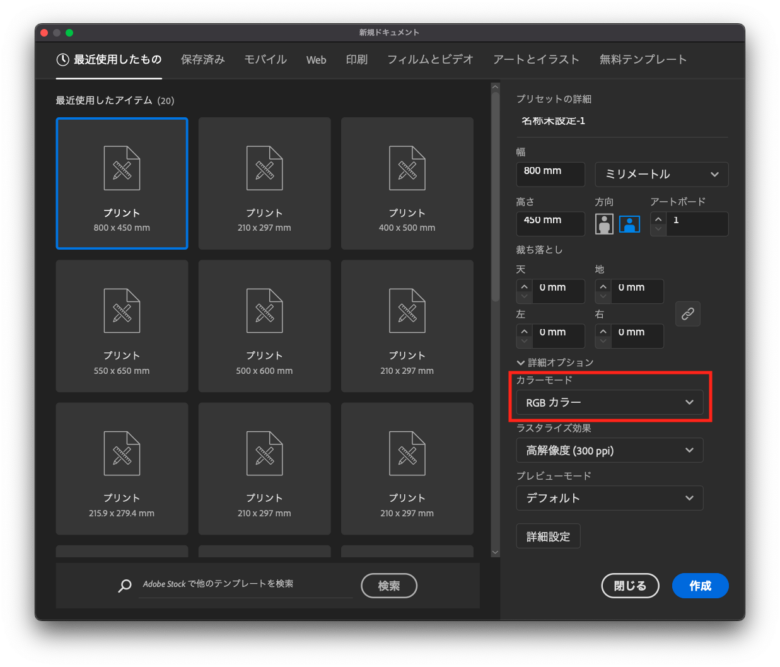Pick the 550 x 650 mm preset icon
This screenshot has width=780, height=667.
click(121, 310)
